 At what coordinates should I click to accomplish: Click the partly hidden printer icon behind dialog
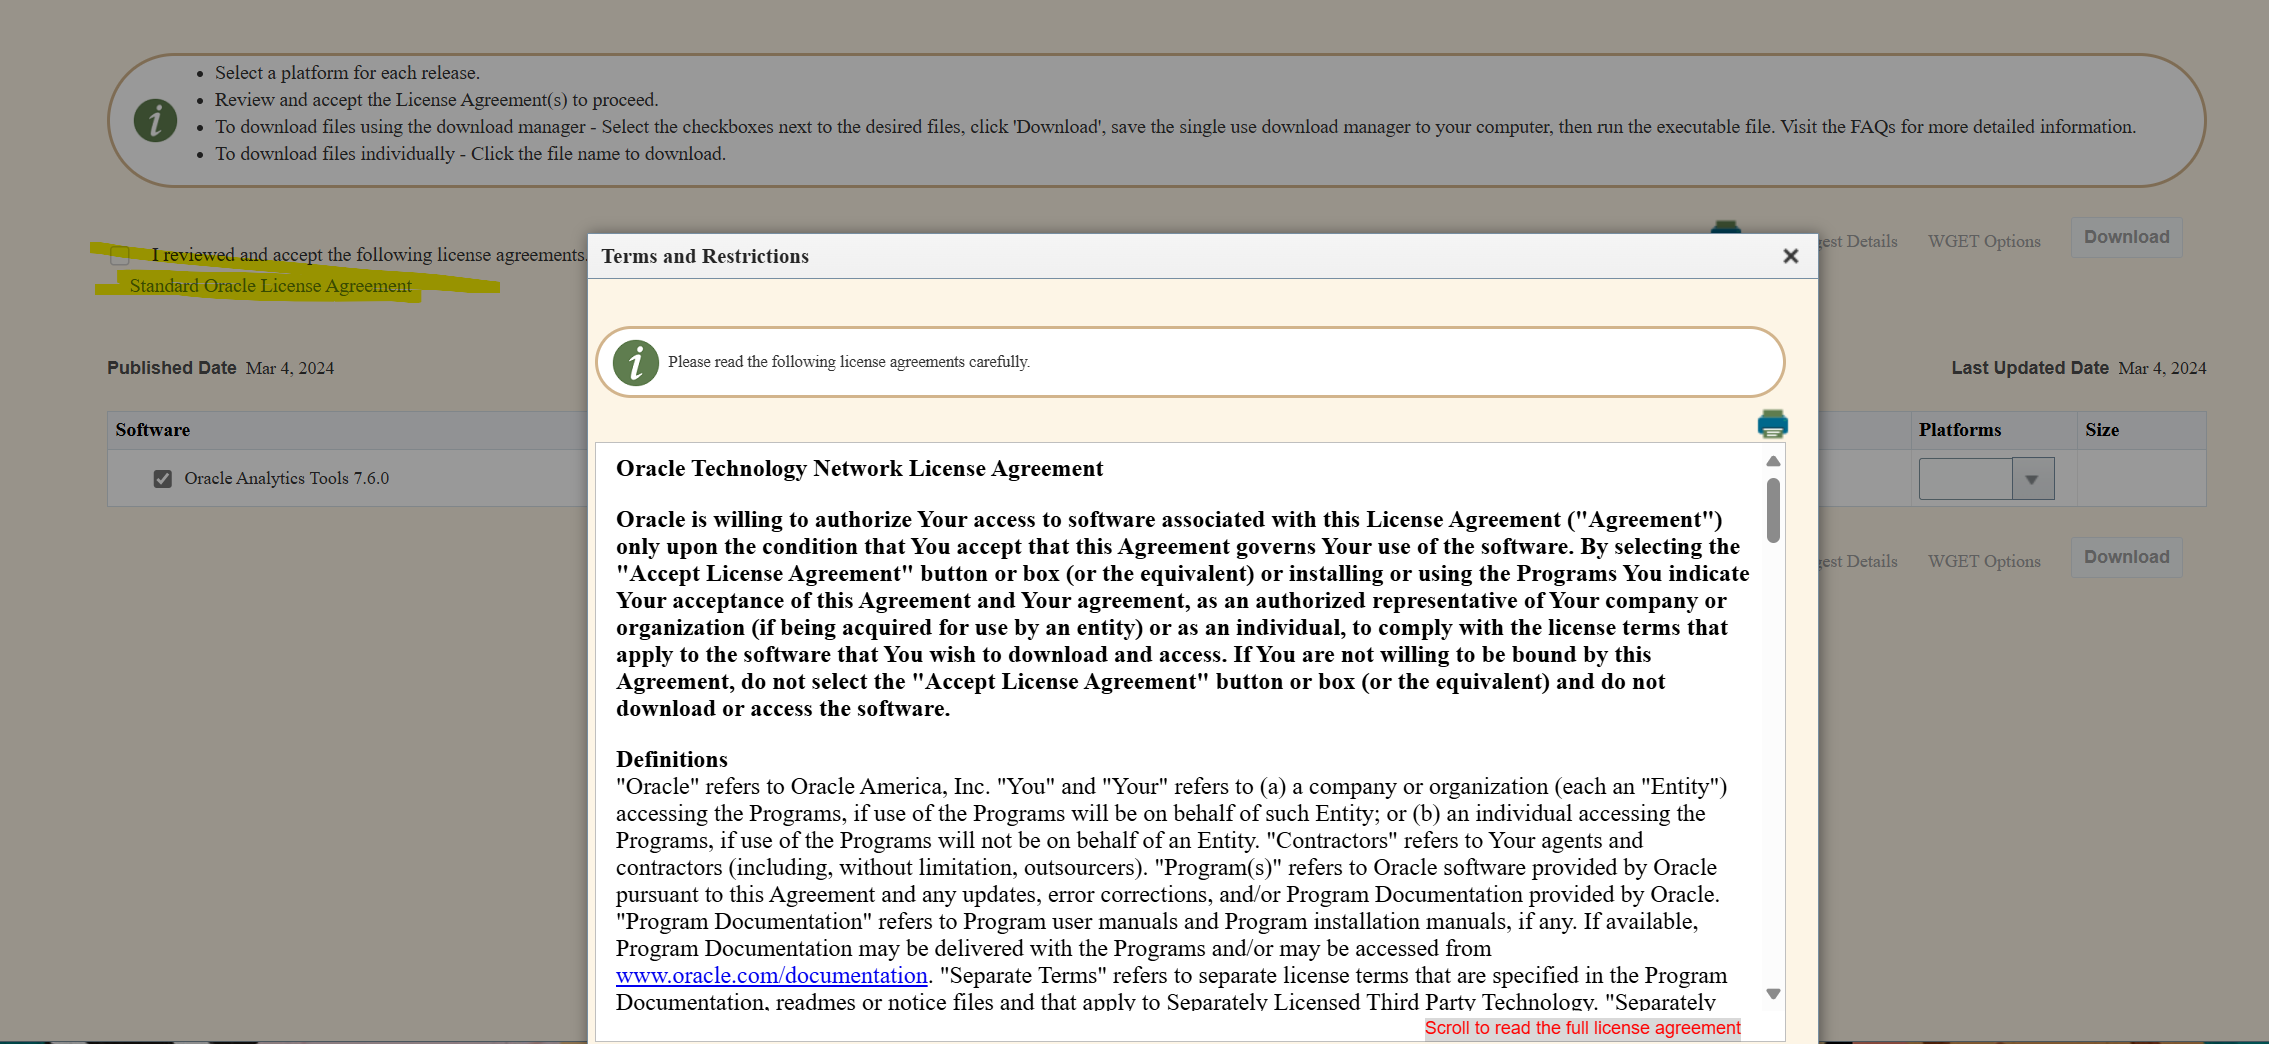(x=1725, y=227)
